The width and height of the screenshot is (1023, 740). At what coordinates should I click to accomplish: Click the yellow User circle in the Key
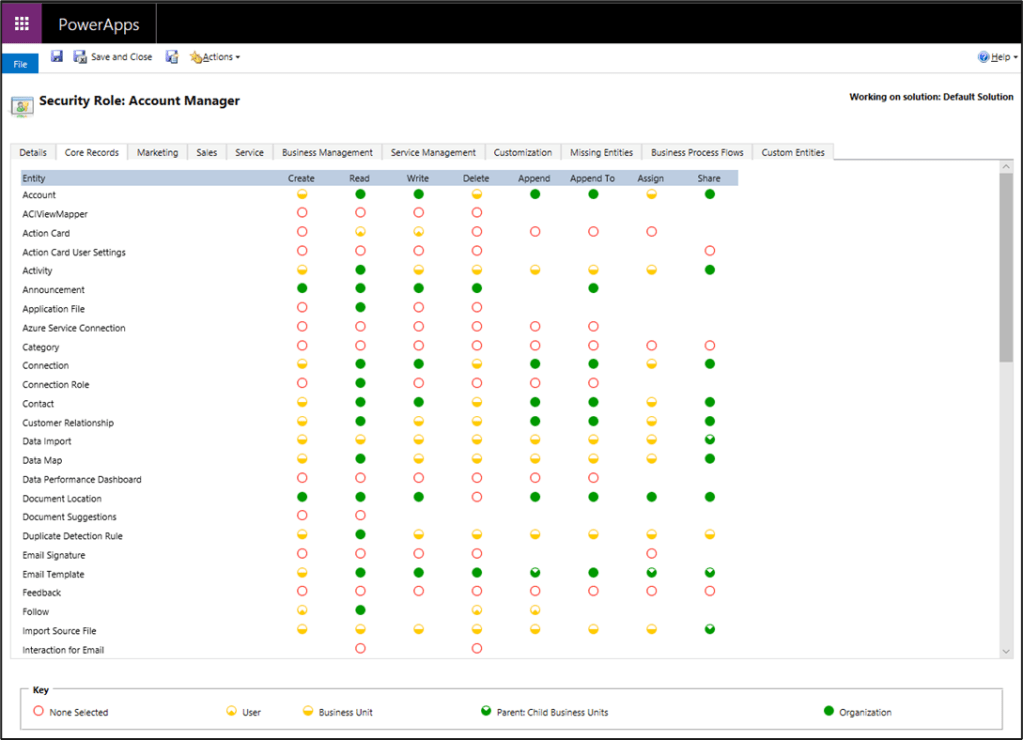point(229,711)
